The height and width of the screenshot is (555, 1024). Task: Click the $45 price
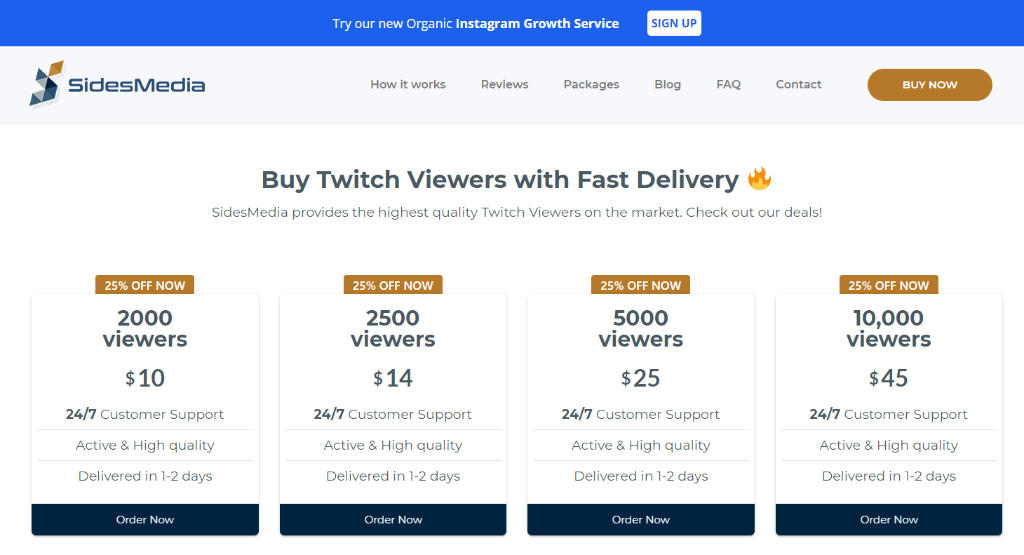click(x=889, y=378)
